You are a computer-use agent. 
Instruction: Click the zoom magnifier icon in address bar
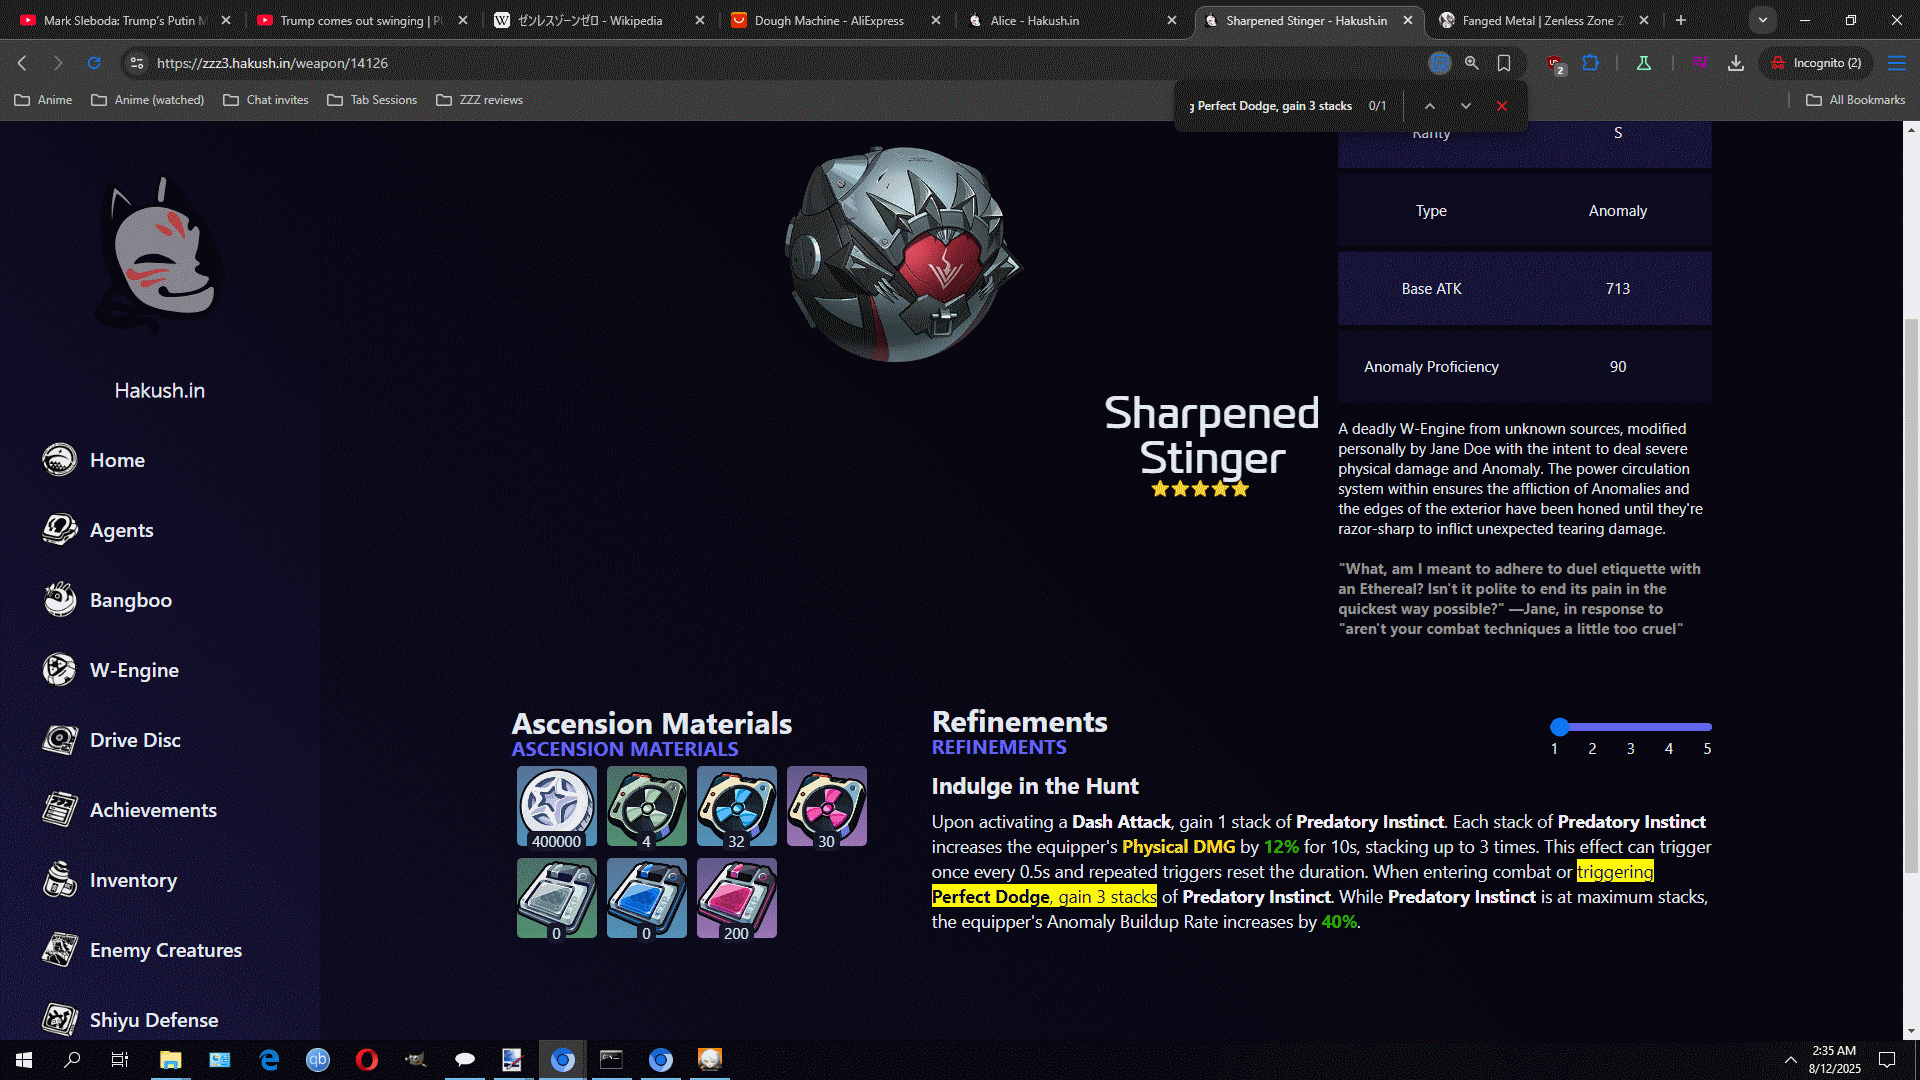(x=1472, y=63)
